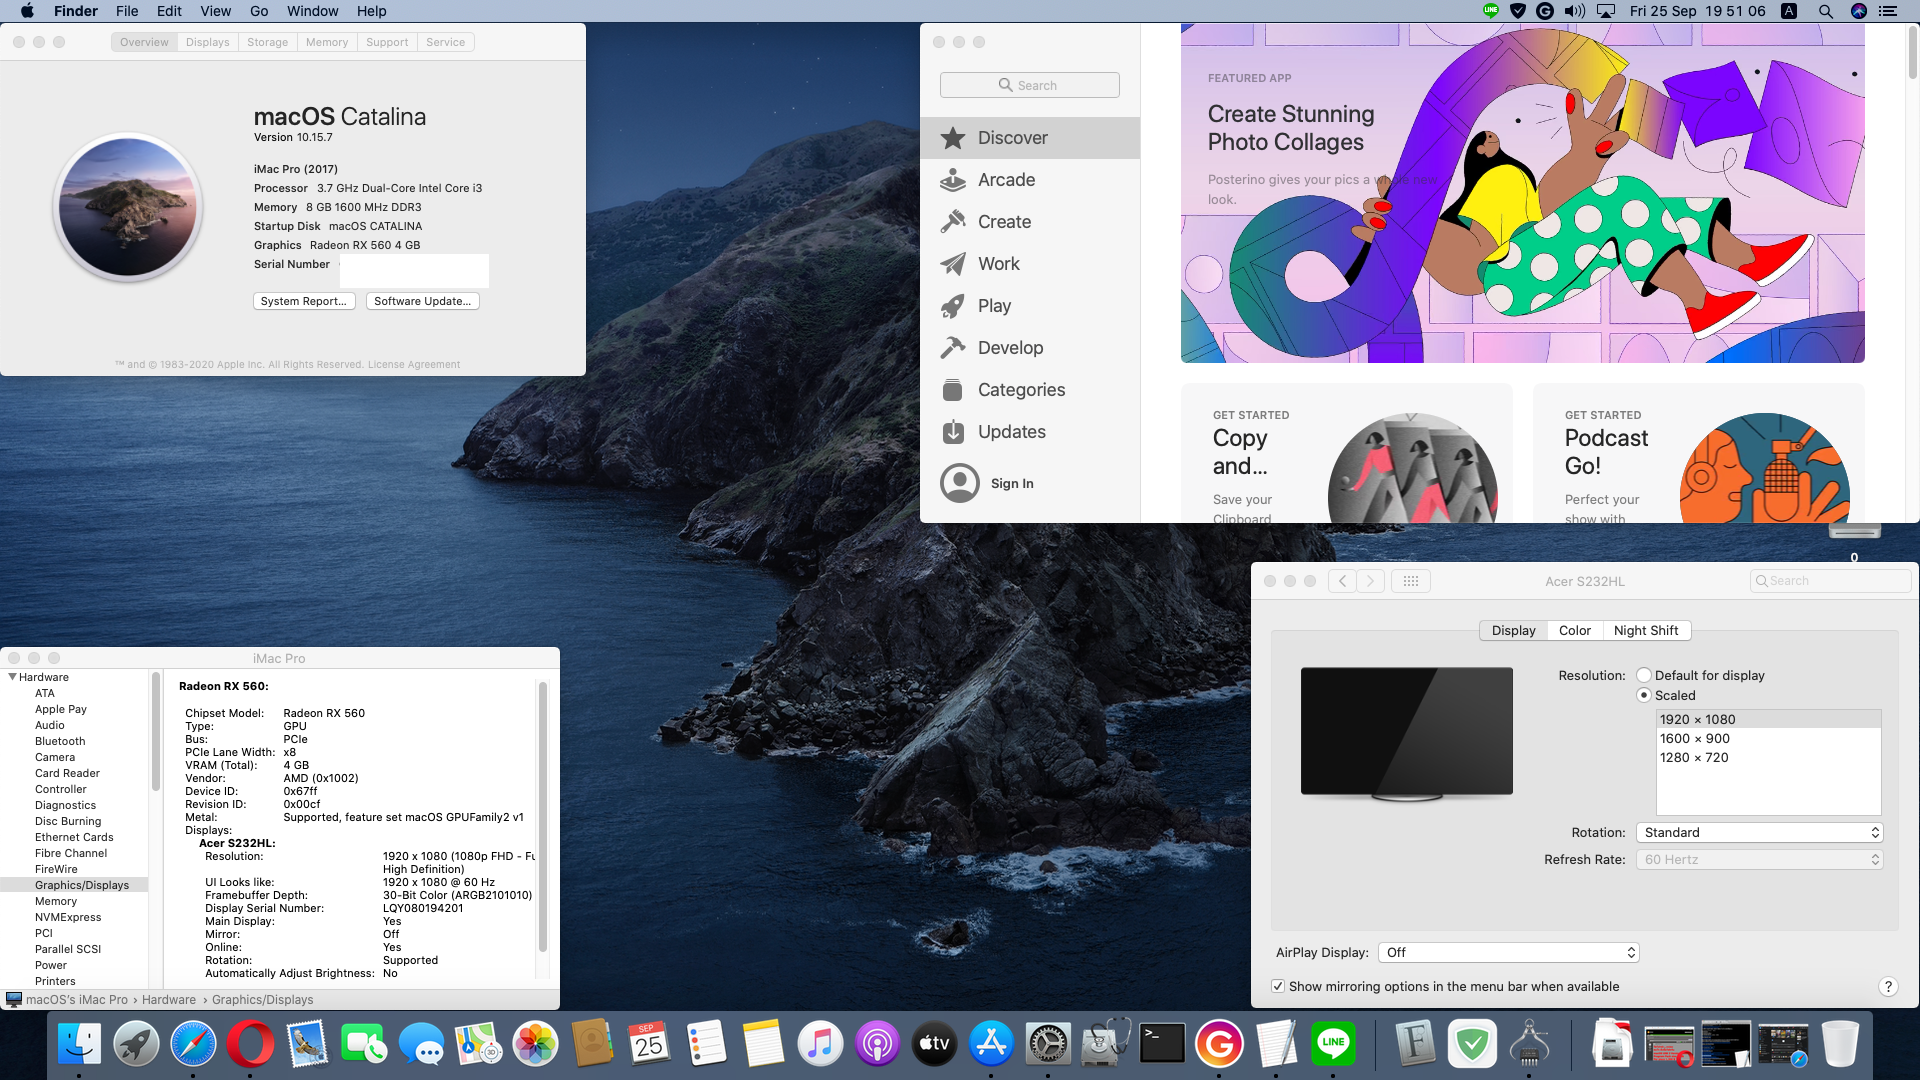Open AirPlay display icon in menu bar
This screenshot has width=1920, height=1080.
1606,11
